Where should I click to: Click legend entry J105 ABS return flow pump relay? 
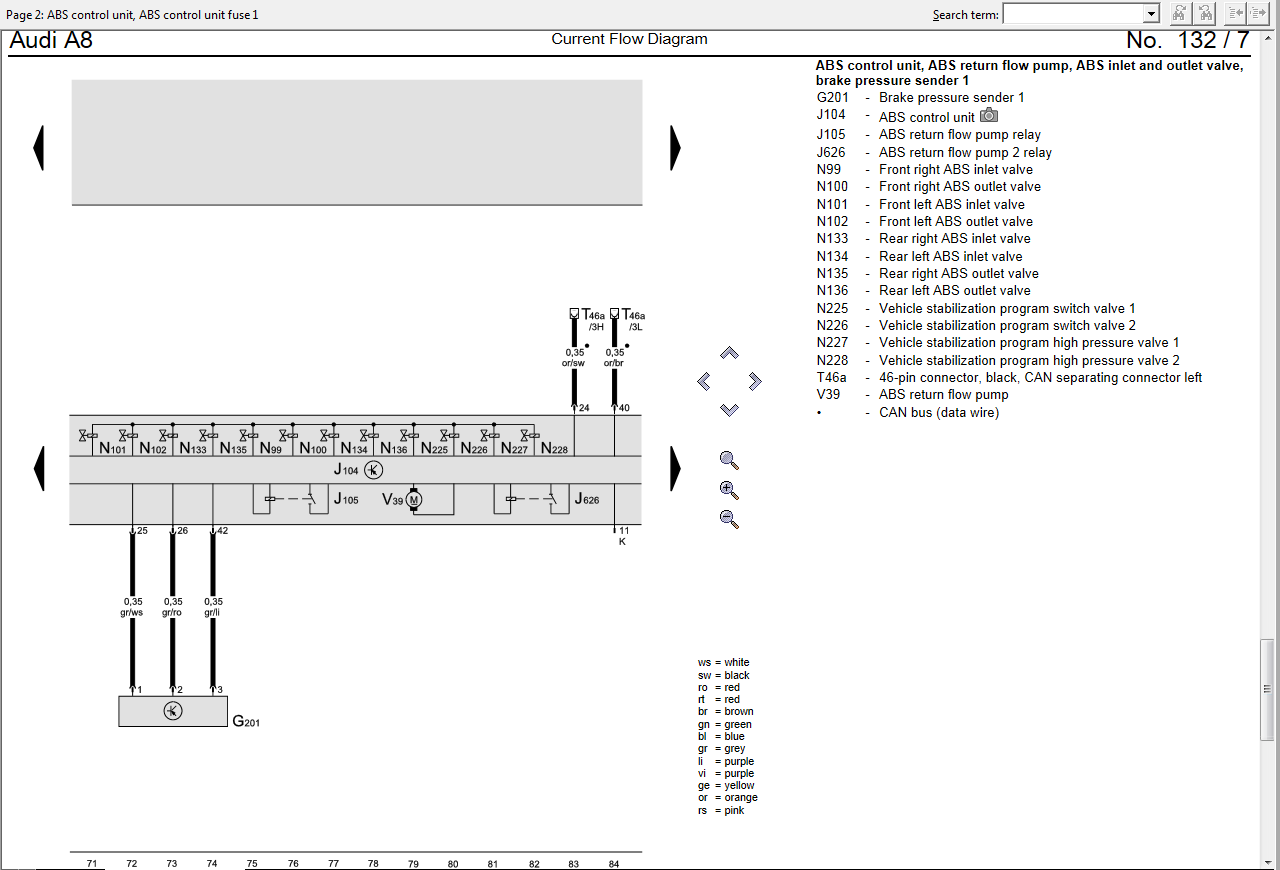pyautogui.click(x=928, y=135)
